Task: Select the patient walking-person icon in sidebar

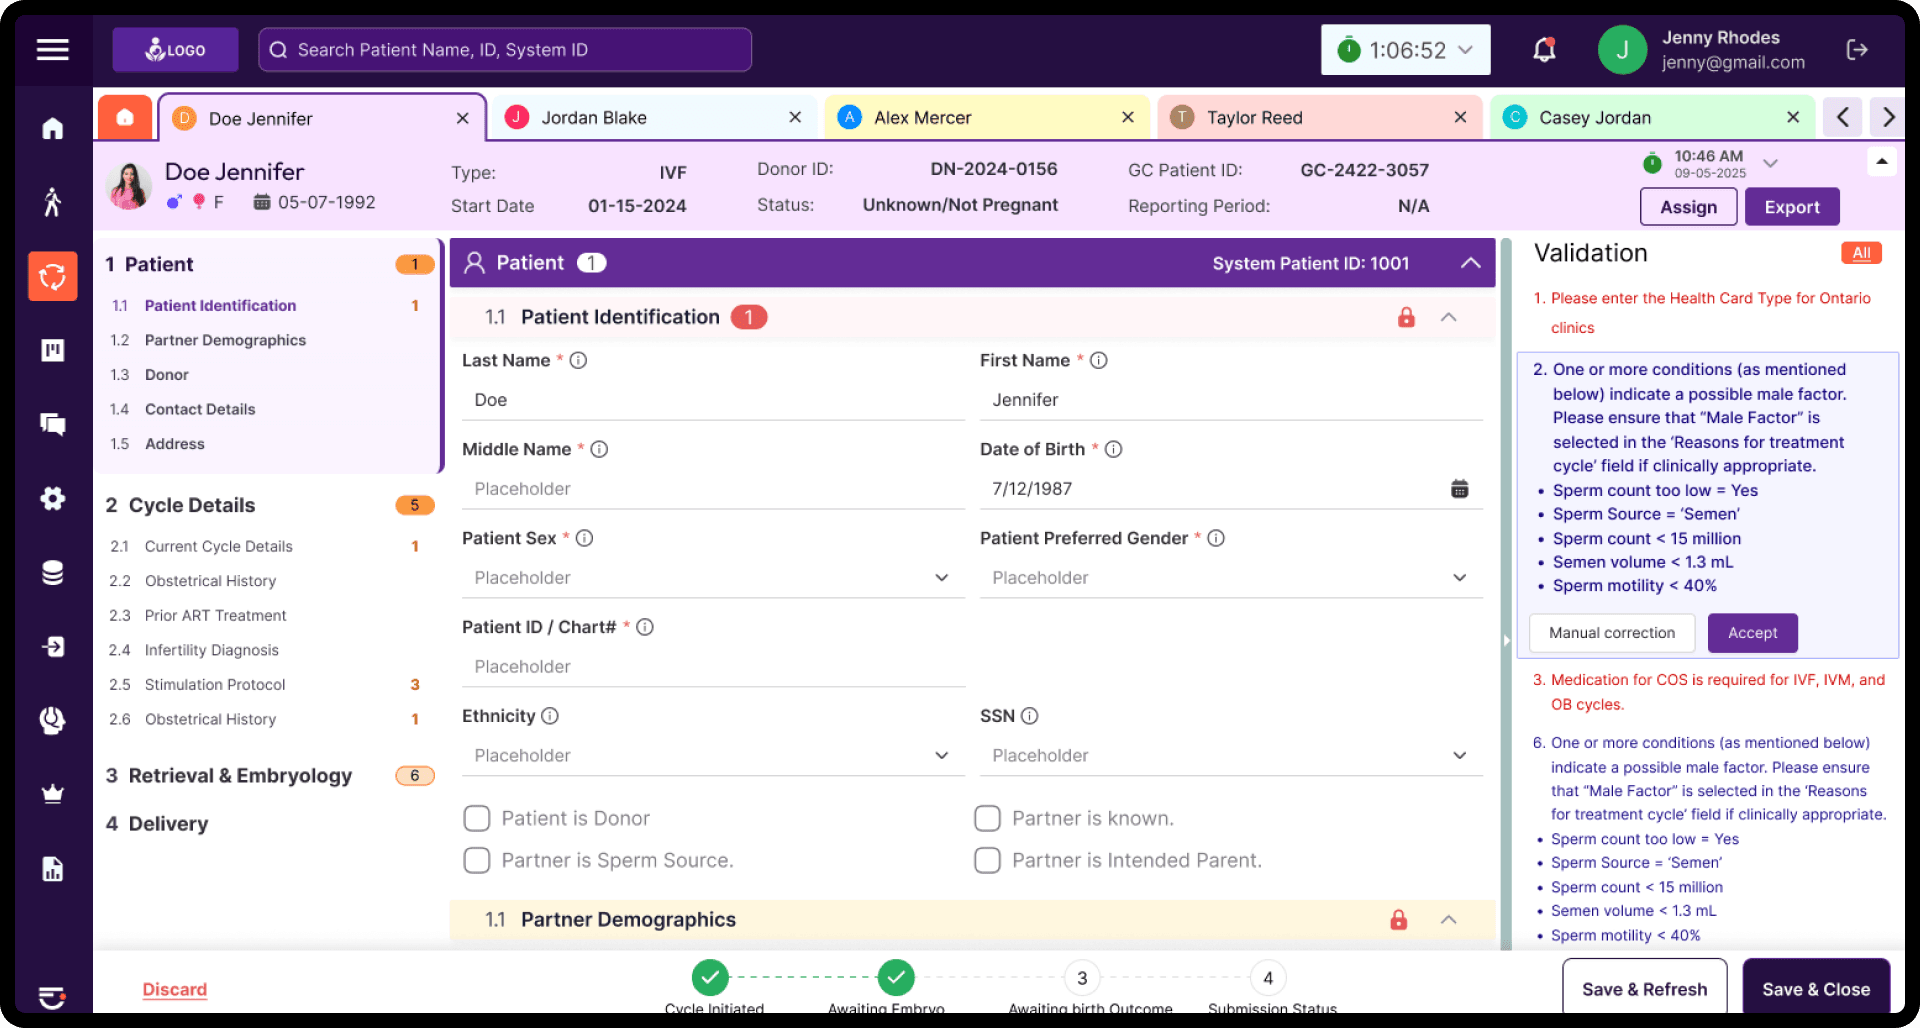Action: click(52, 202)
